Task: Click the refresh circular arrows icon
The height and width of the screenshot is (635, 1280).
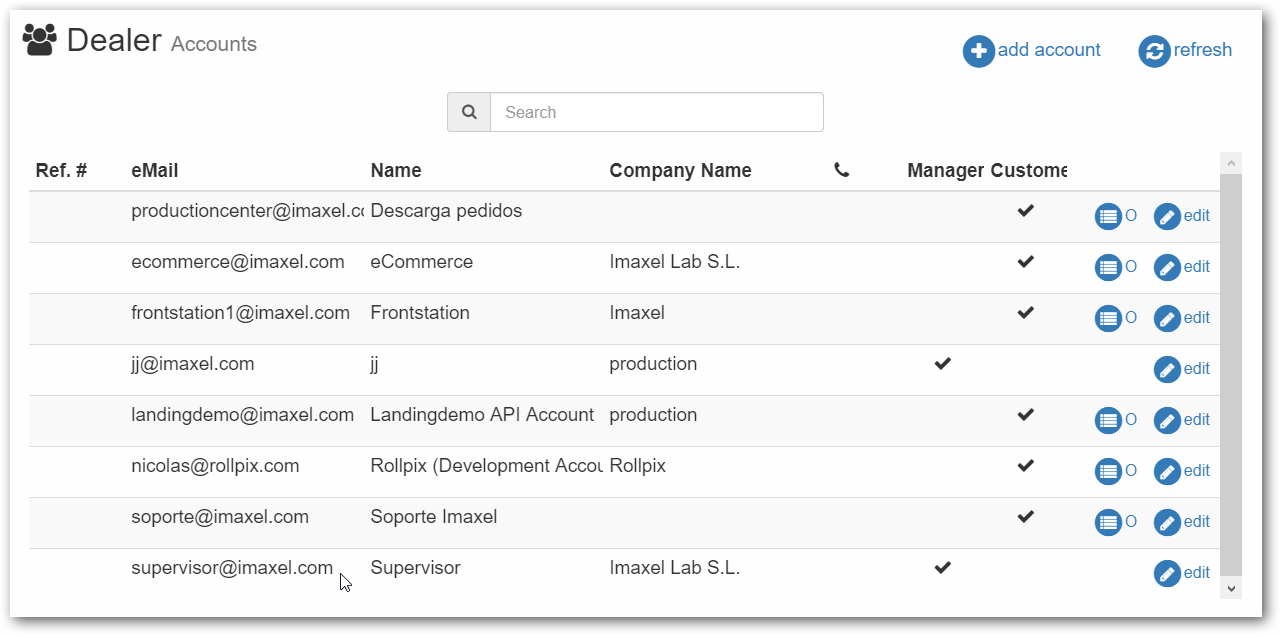Action: [x=1154, y=51]
